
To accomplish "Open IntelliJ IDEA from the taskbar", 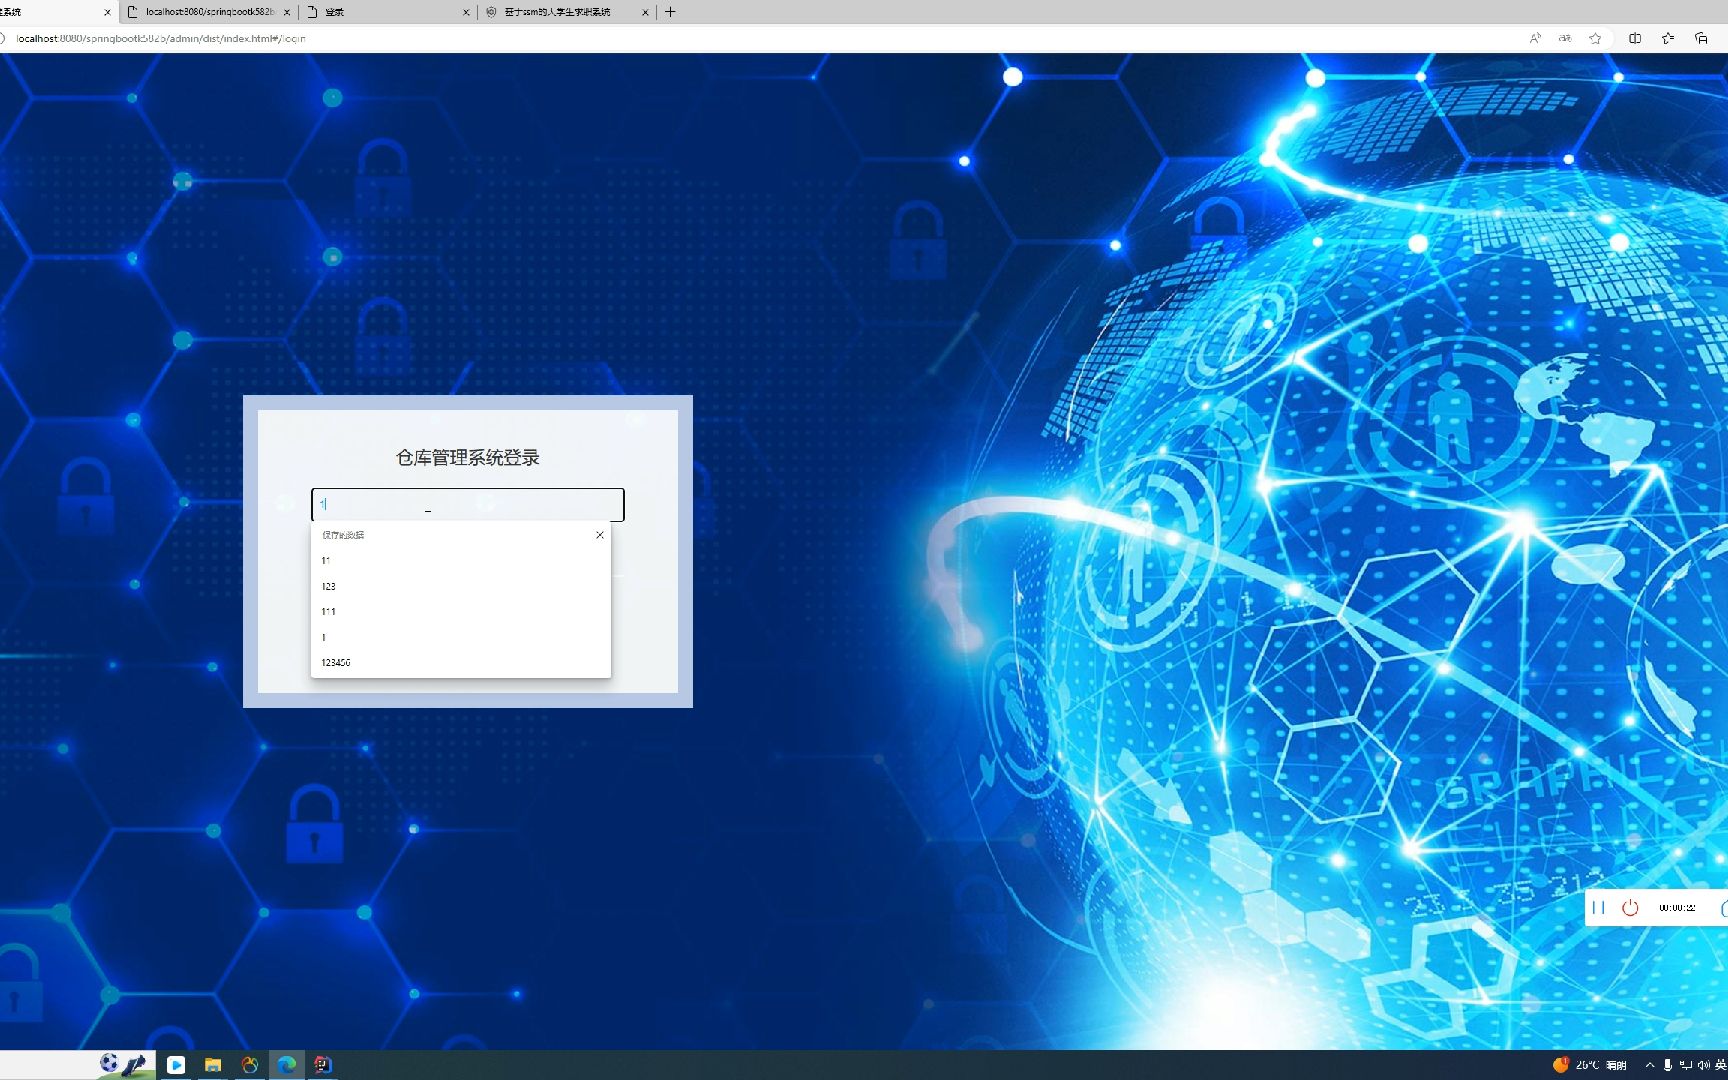I will [323, 1065].
